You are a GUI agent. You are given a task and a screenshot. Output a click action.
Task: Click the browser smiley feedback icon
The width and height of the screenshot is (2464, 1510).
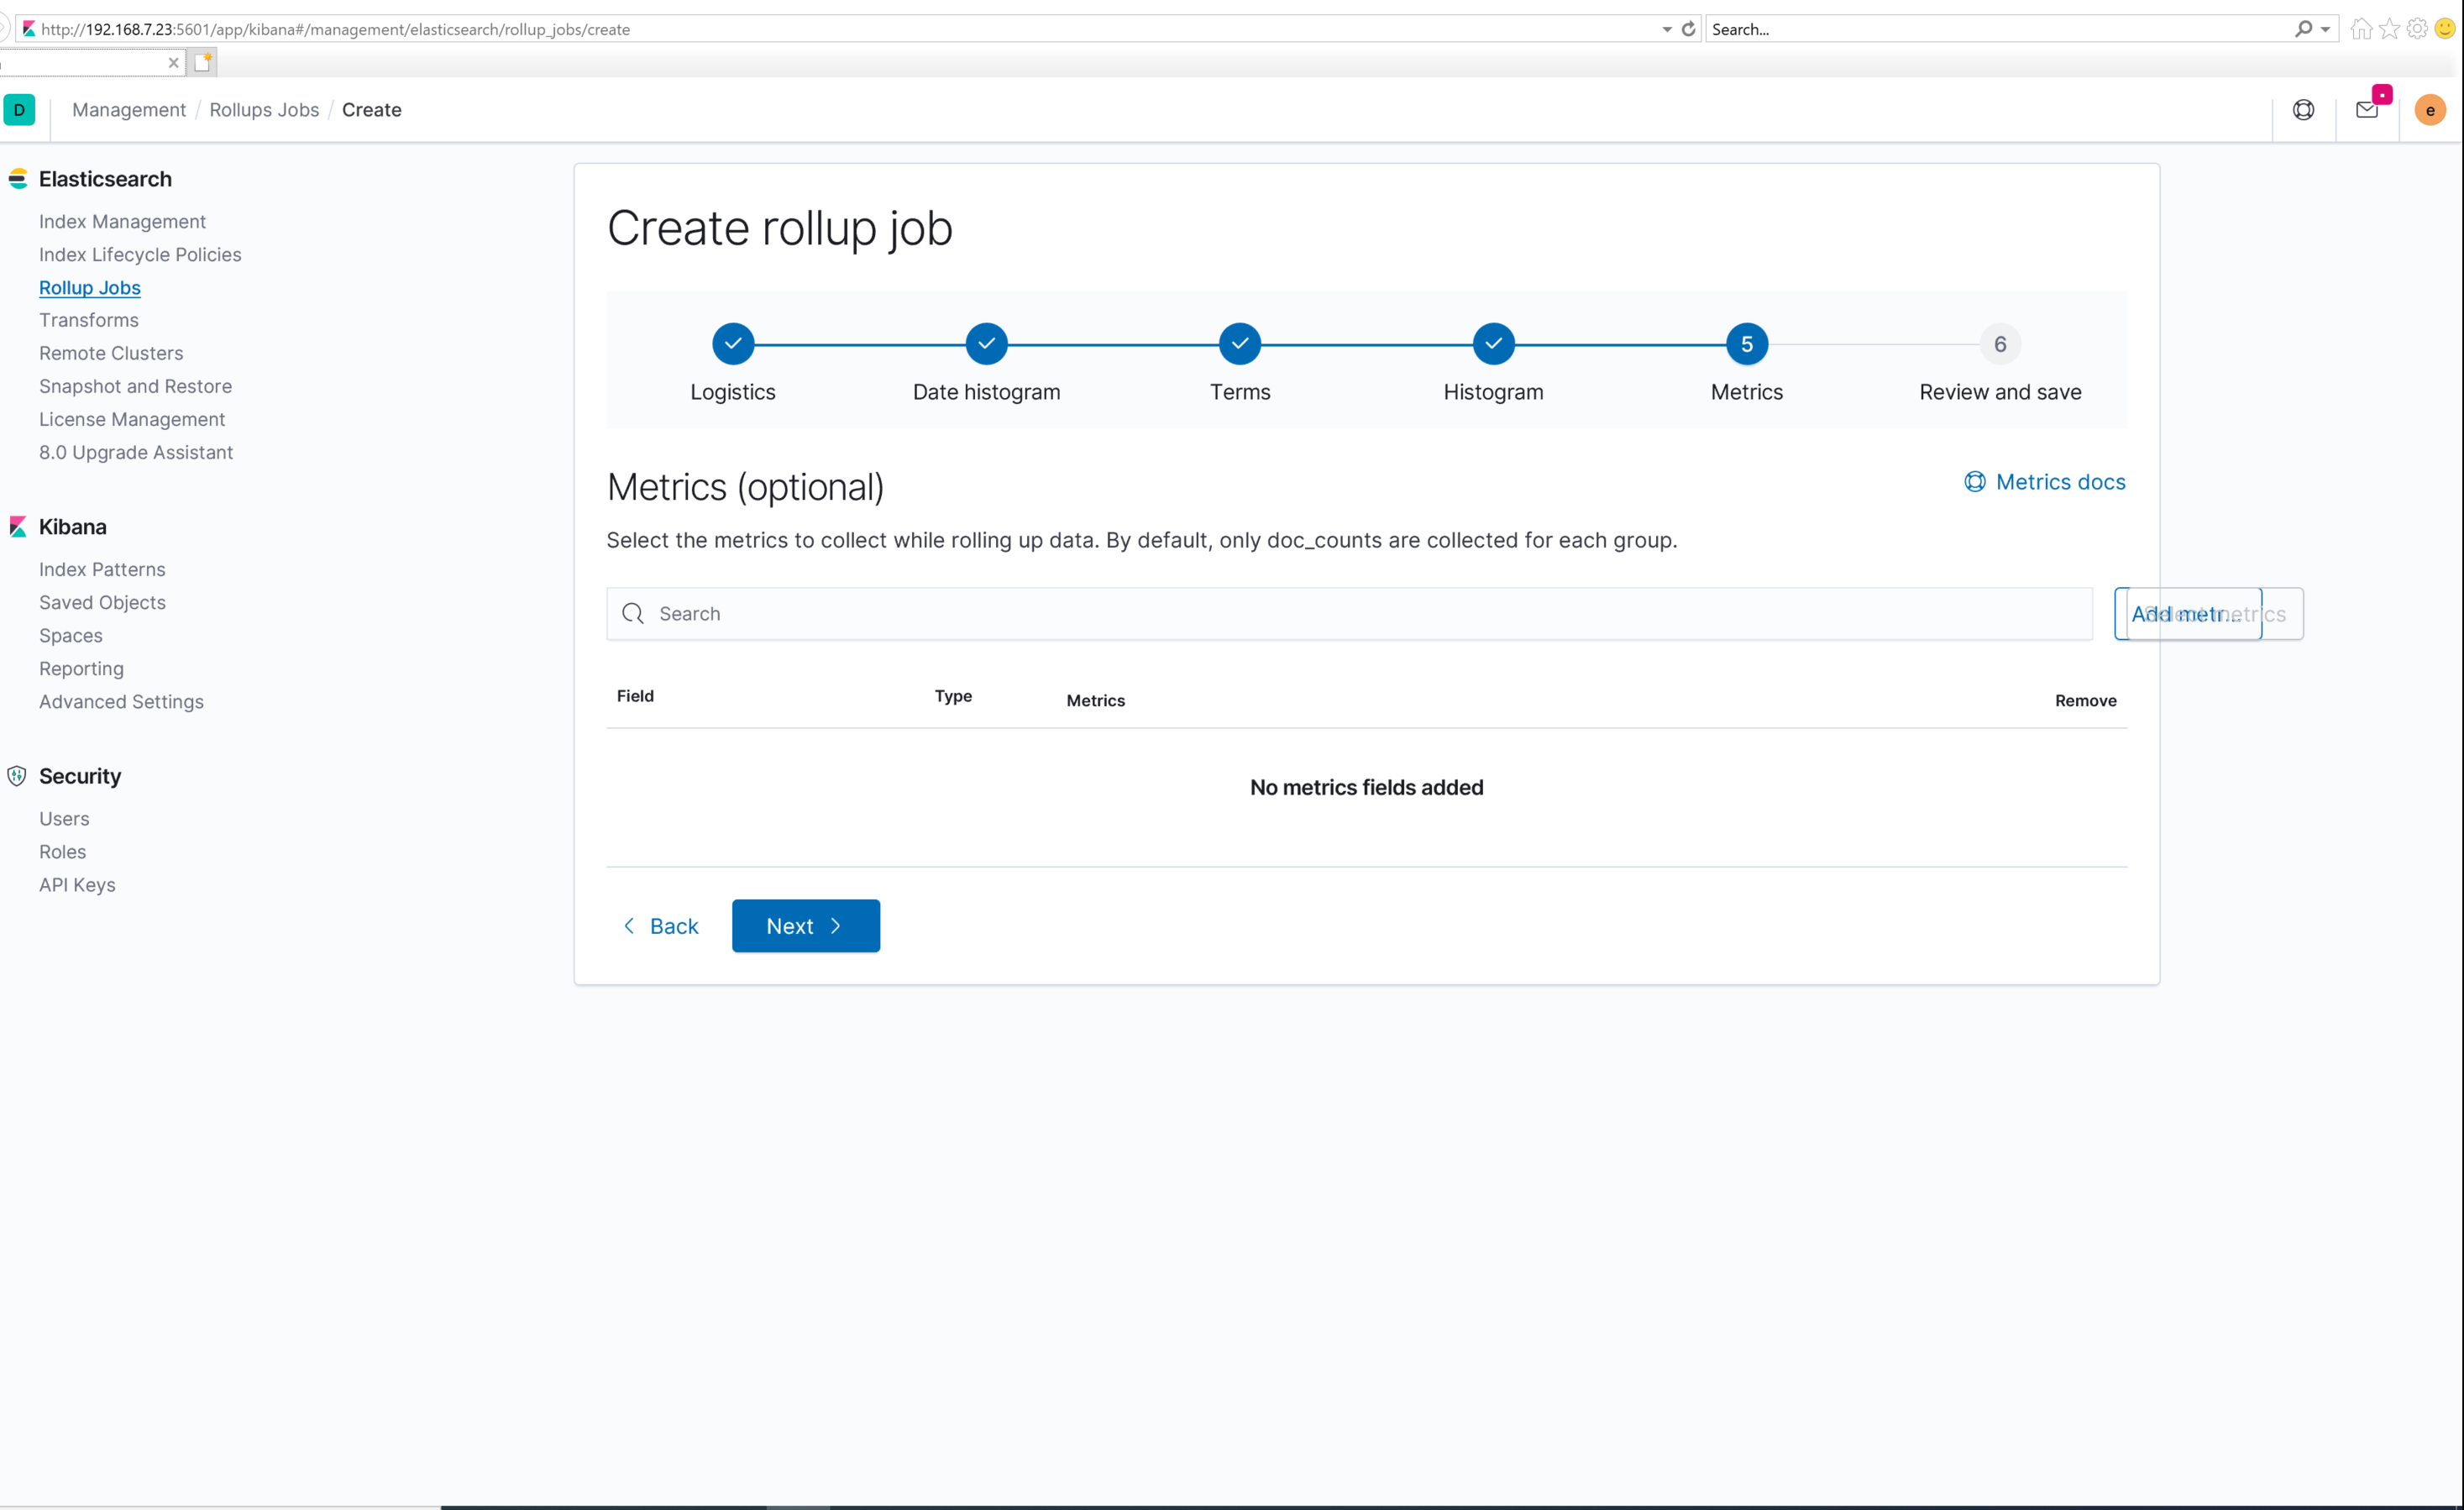[2445, 29]
